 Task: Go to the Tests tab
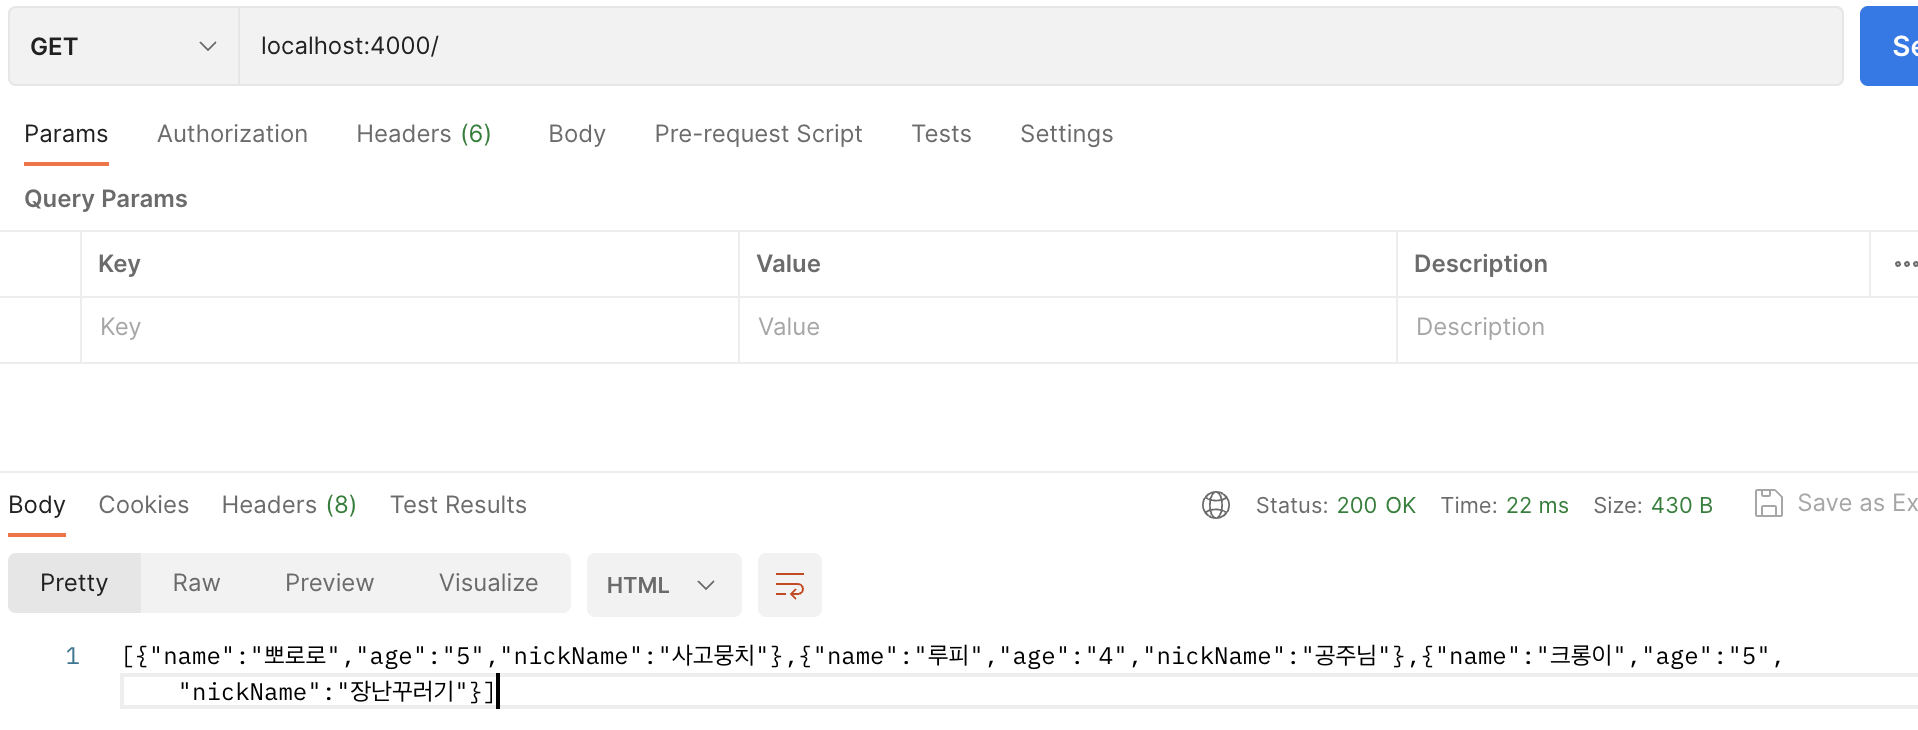tap(941, 134)
